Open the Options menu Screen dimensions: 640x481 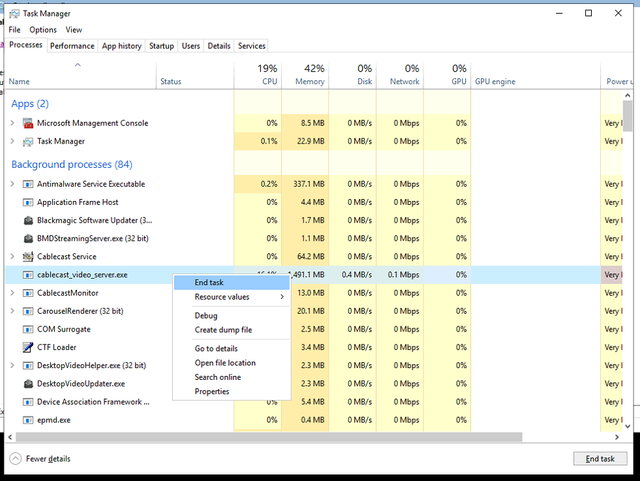[x=43, y=30]
